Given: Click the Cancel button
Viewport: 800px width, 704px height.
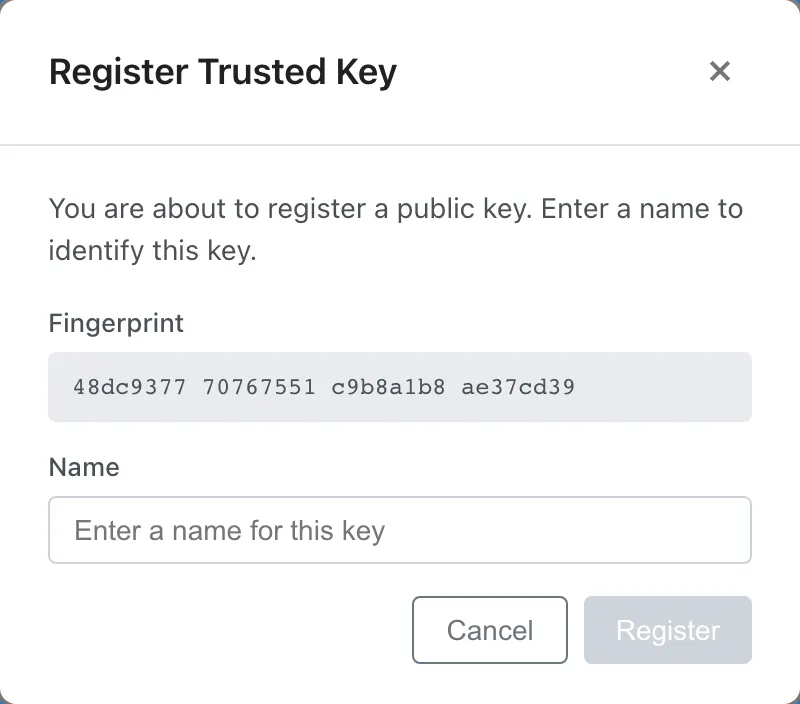Looking at the screenshot, I should click(x=490, y=630).
